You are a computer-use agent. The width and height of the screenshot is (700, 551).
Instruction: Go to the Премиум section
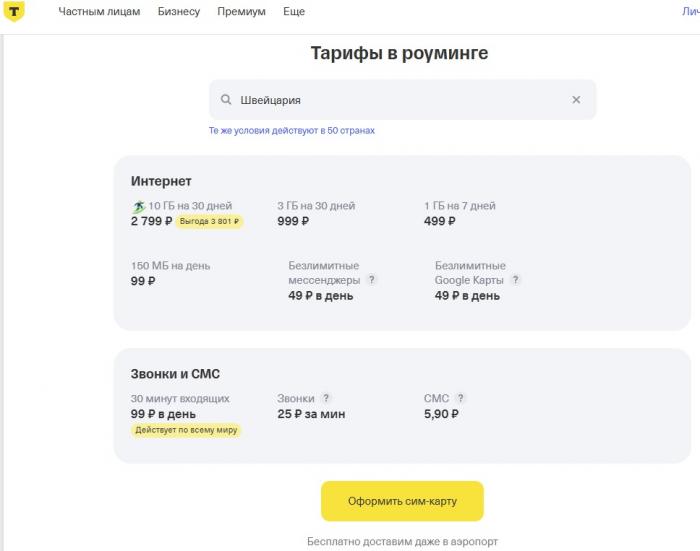tap(242, 12)
